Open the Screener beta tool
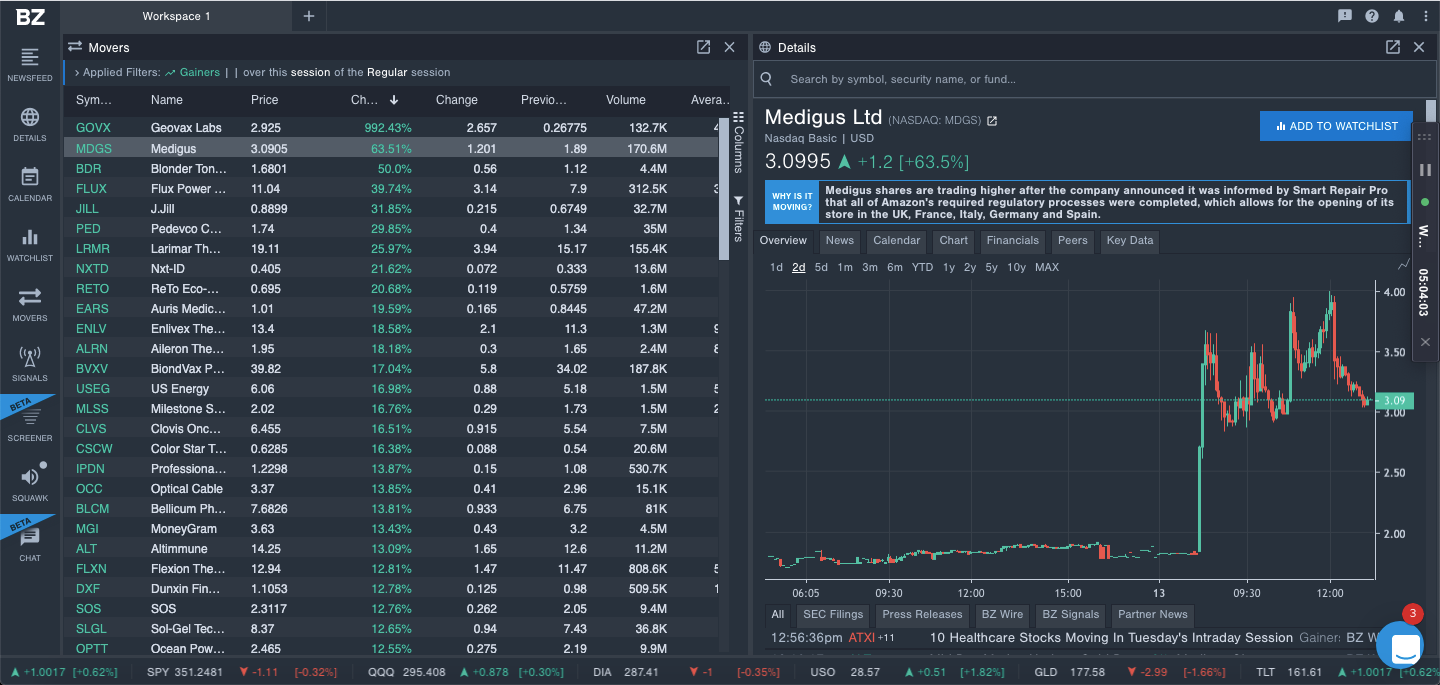Screen dimensions: 1440x685 pos(30,424)
